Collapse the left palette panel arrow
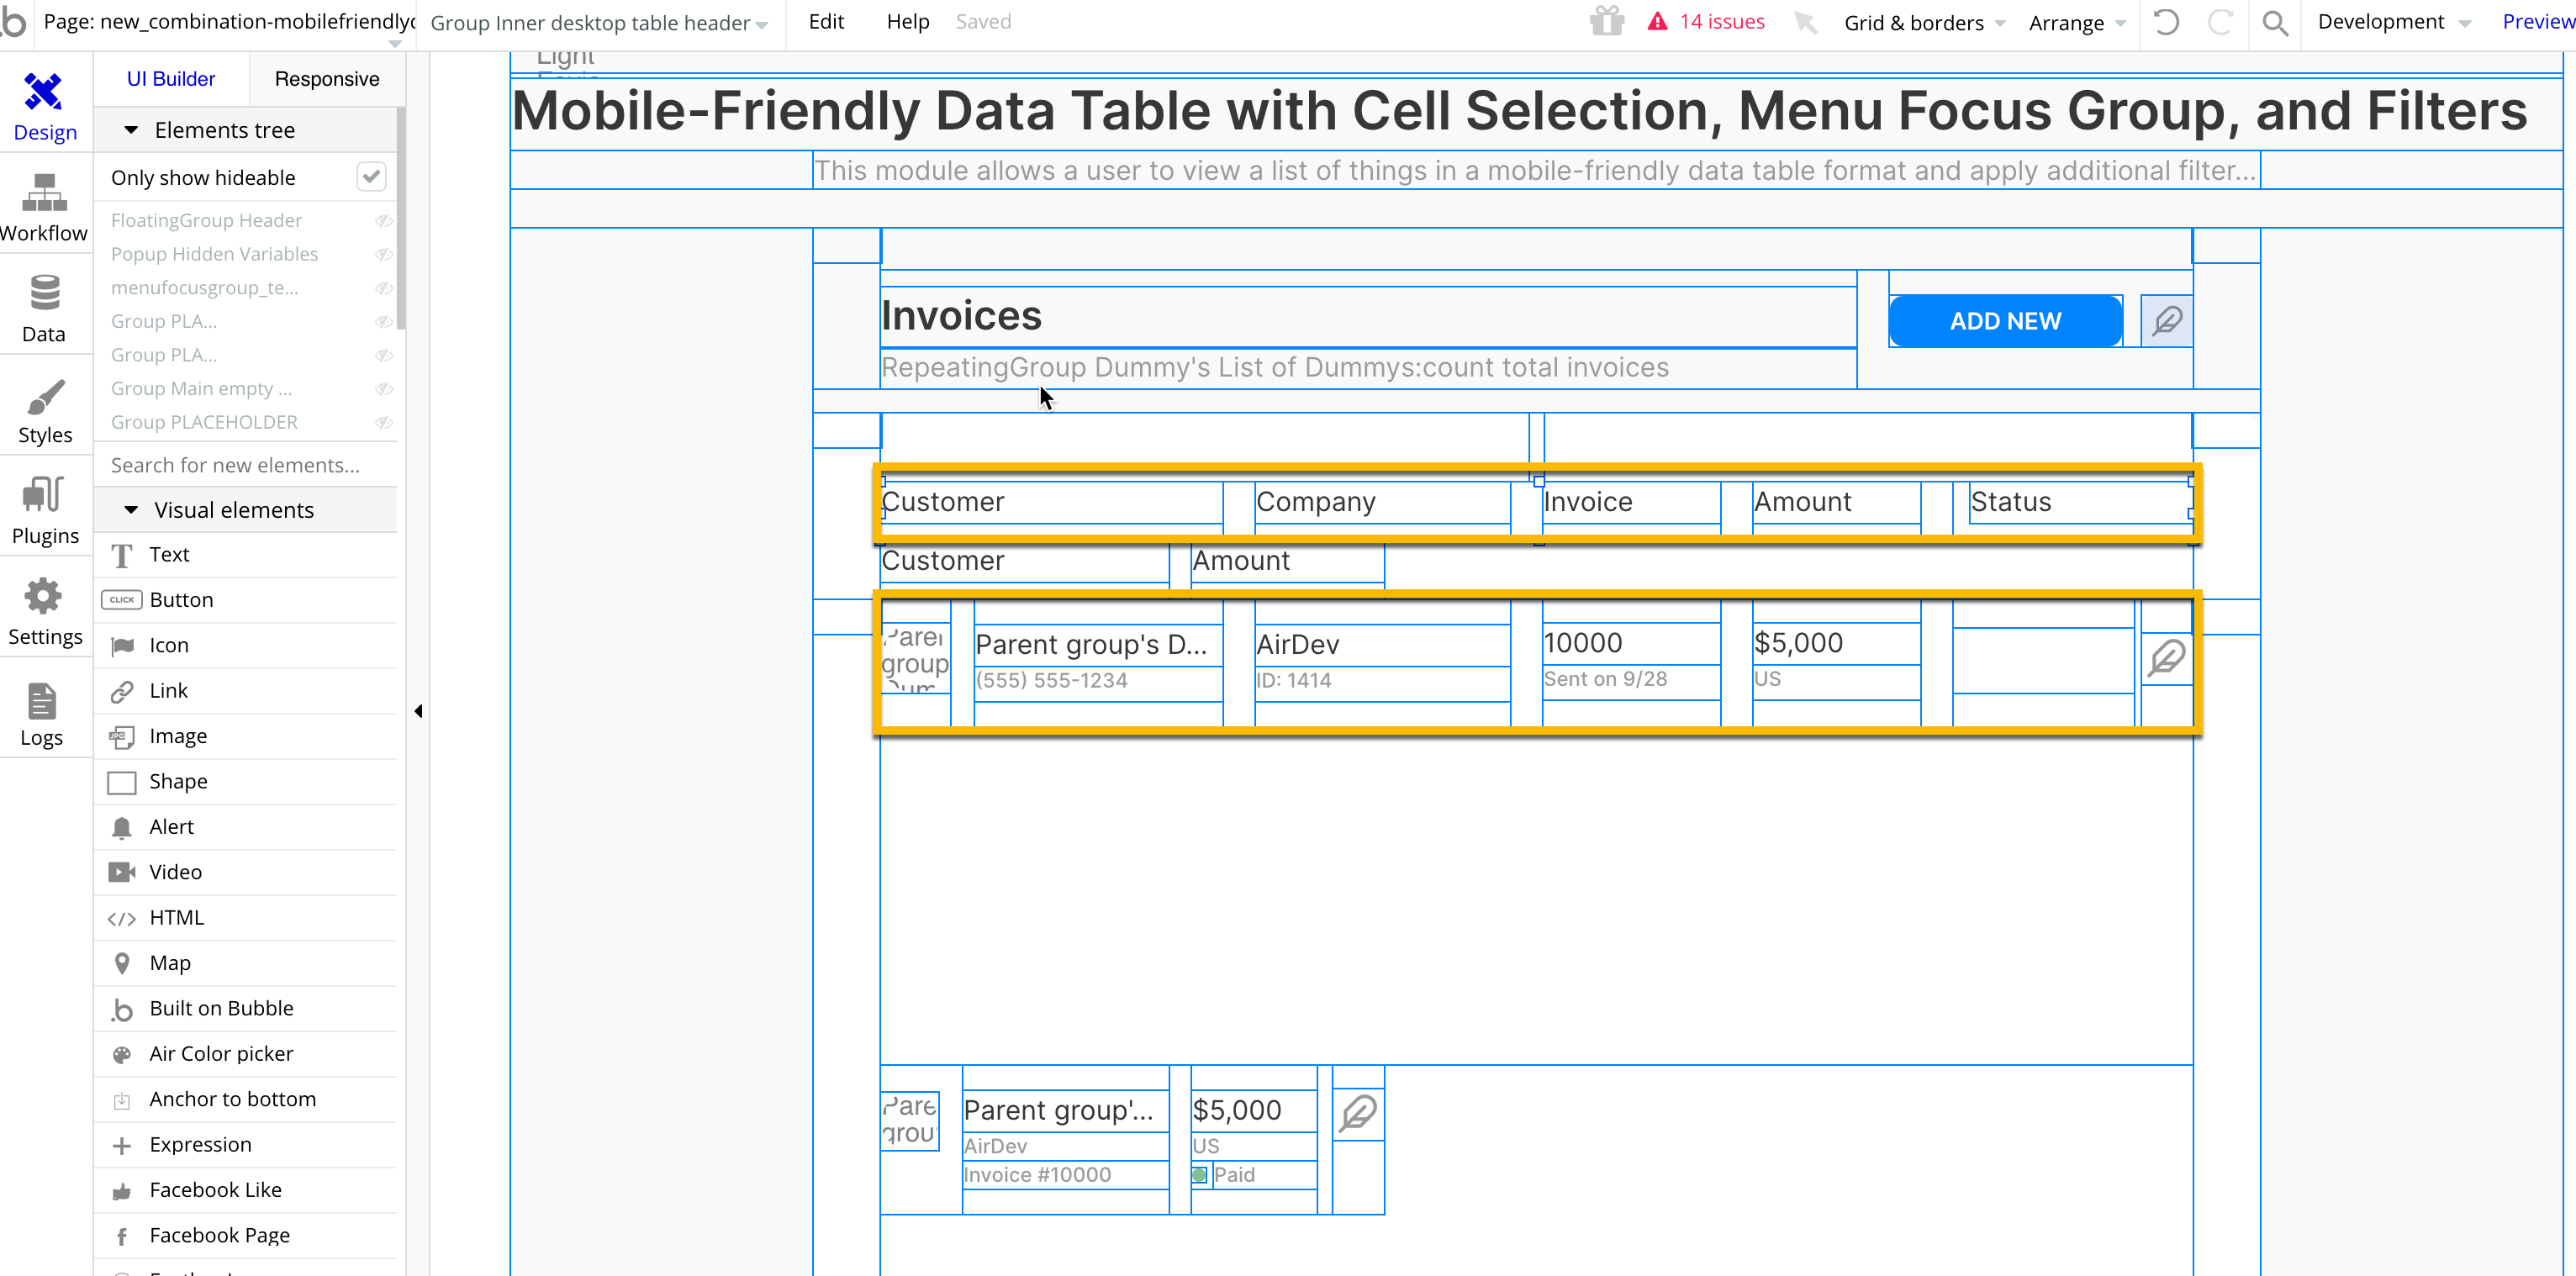This screenshot has height=1276, width=2576. click(x=418, y=711)
